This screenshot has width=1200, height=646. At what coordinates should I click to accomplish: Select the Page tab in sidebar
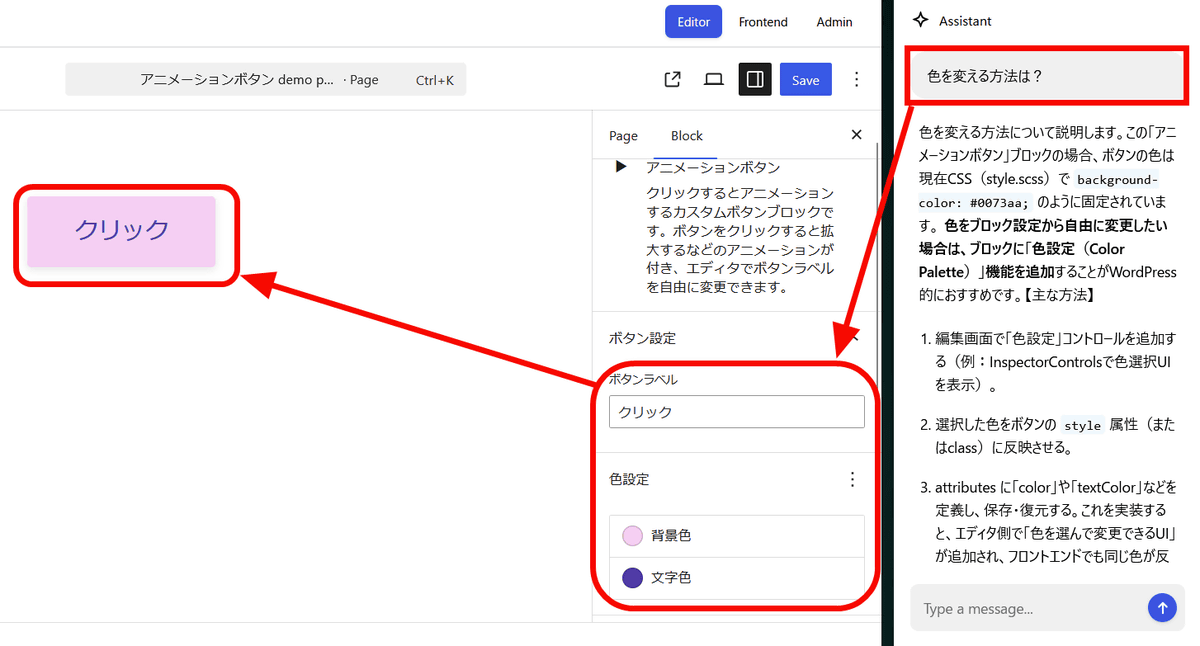[623, 136]
